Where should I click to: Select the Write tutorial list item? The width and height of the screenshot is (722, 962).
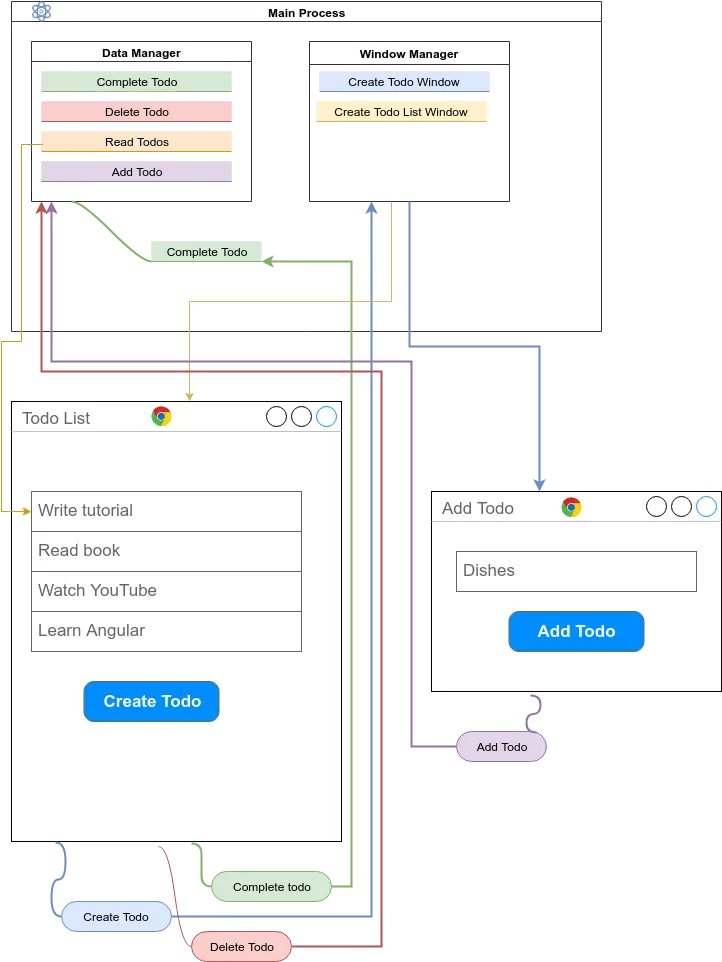coord(166,511)
